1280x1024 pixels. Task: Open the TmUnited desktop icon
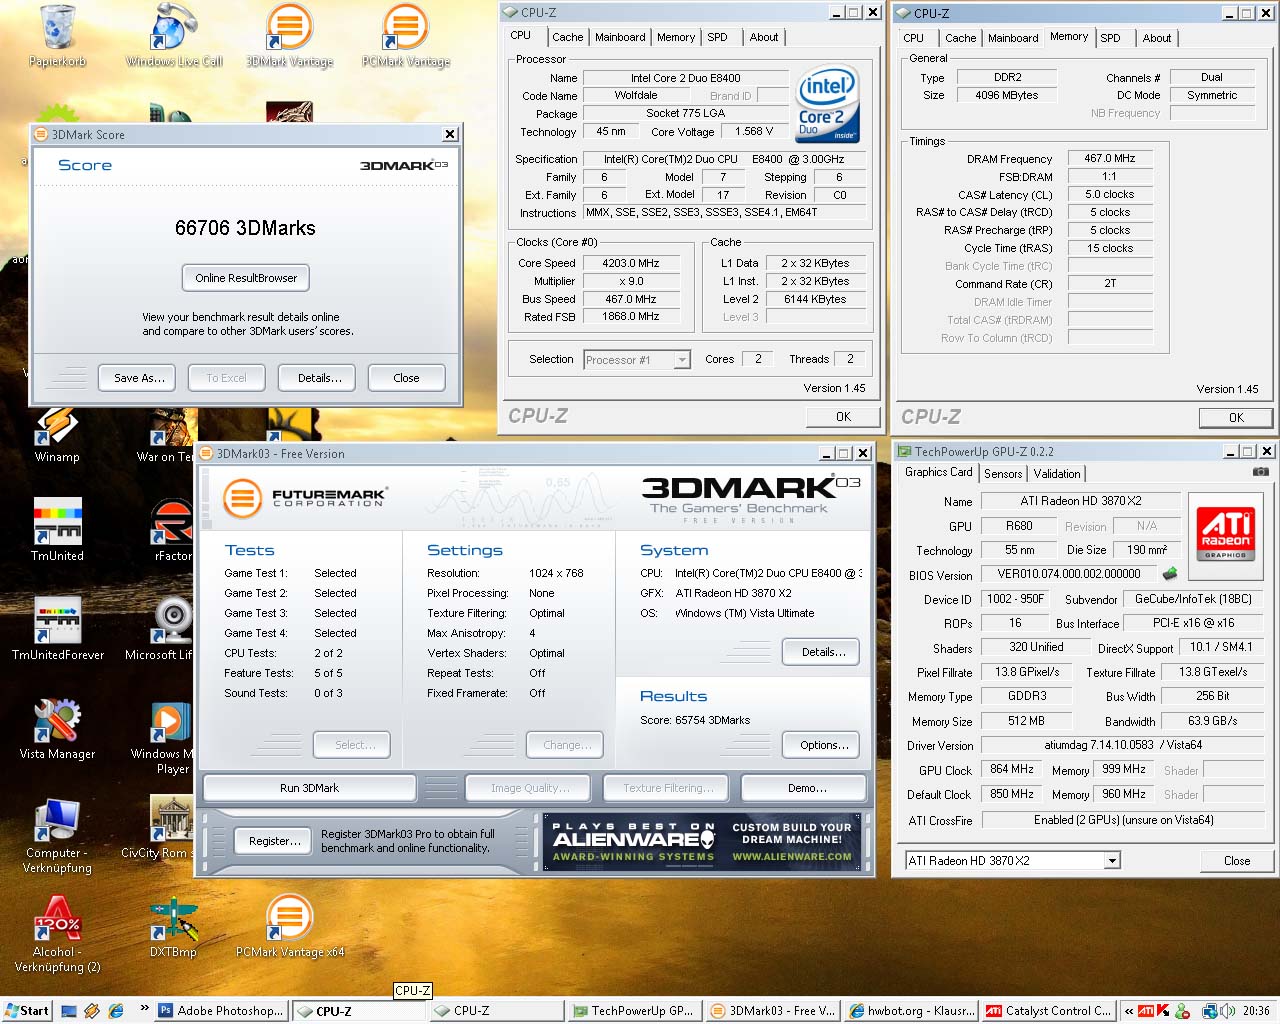(57, 528)
